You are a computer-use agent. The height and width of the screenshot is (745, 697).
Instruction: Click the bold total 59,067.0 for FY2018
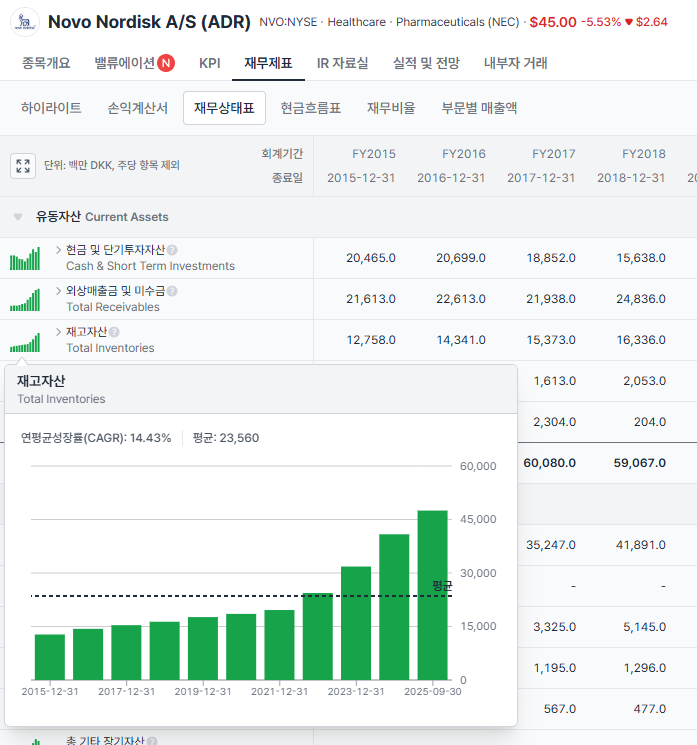(x=640, y=463)
